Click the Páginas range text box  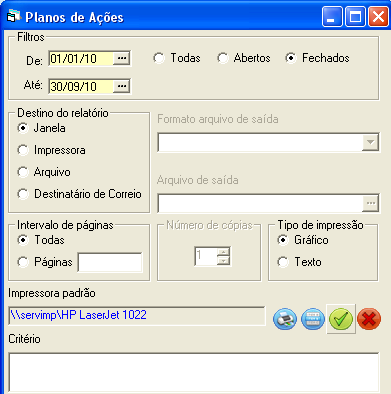(110, 262)
